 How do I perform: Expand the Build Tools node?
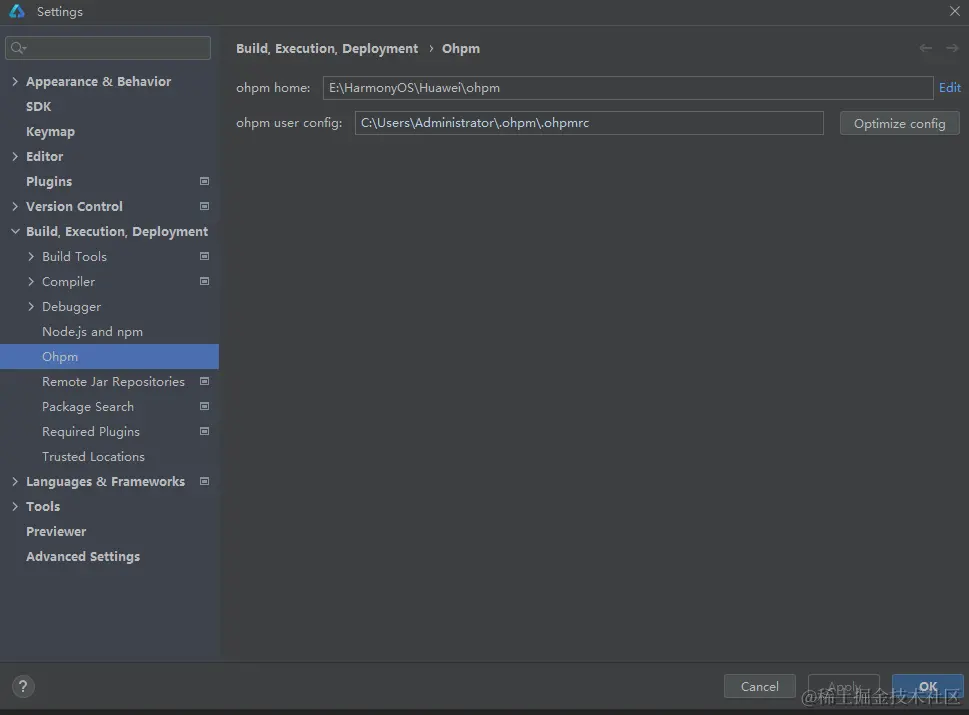[31, 256]
